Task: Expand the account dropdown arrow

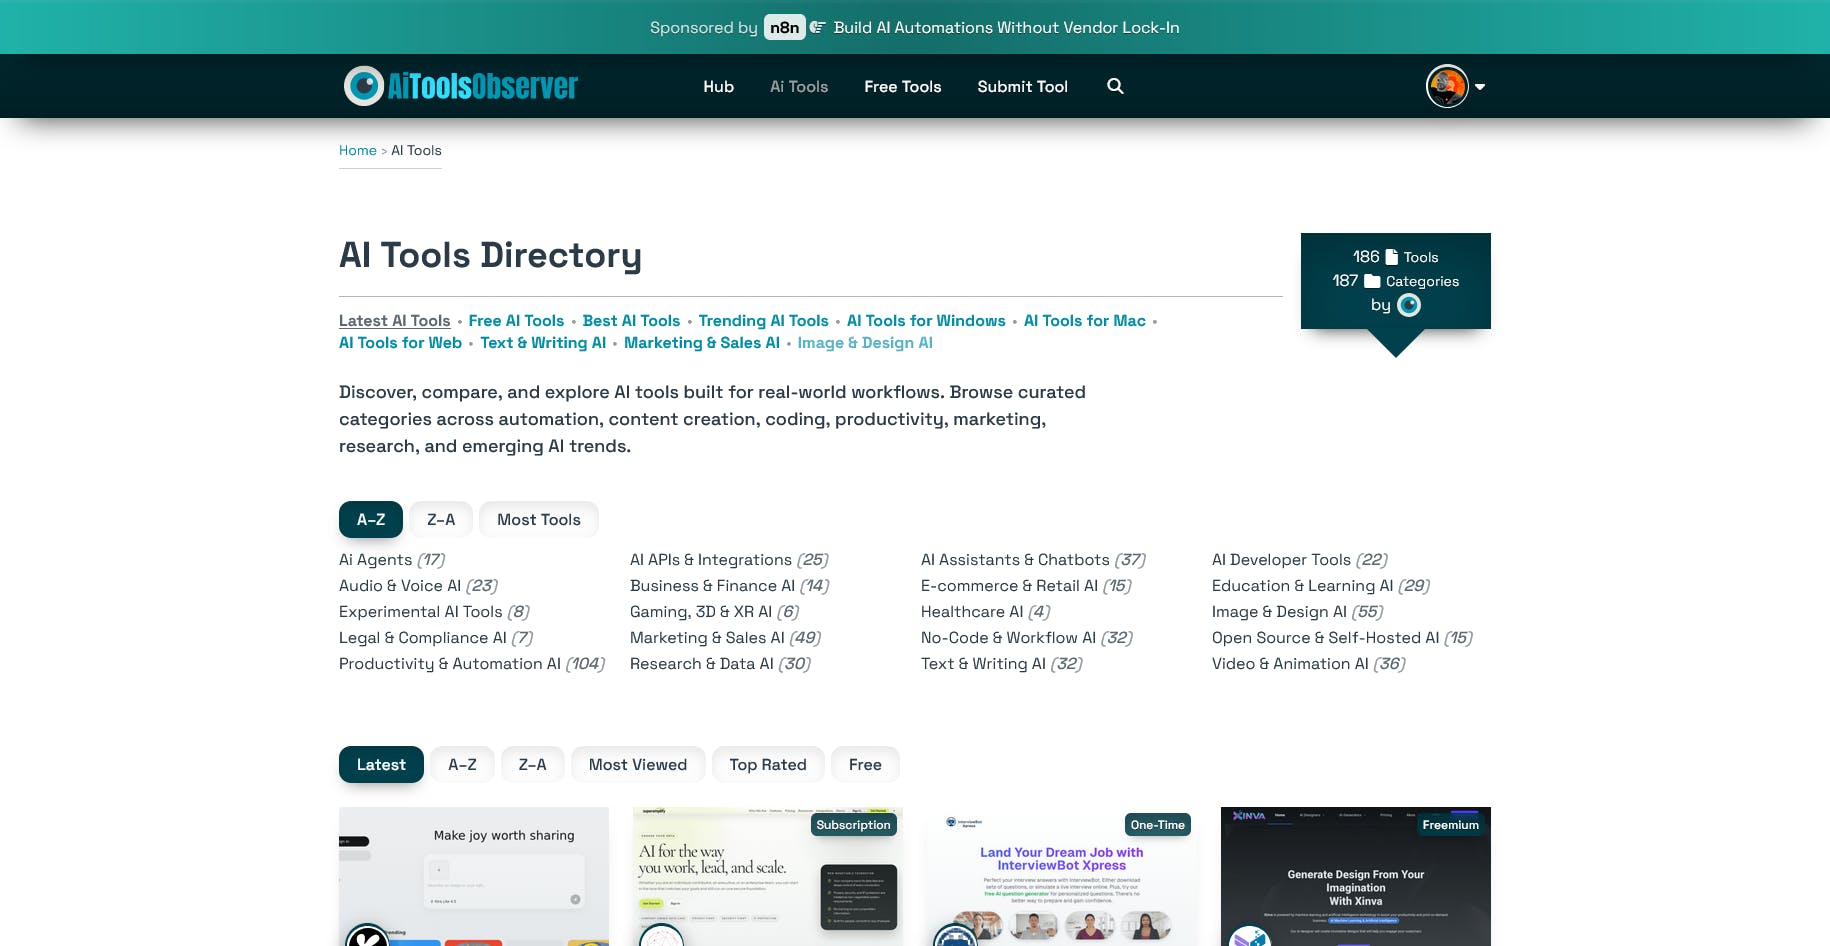Action: tap(1480, 87)
